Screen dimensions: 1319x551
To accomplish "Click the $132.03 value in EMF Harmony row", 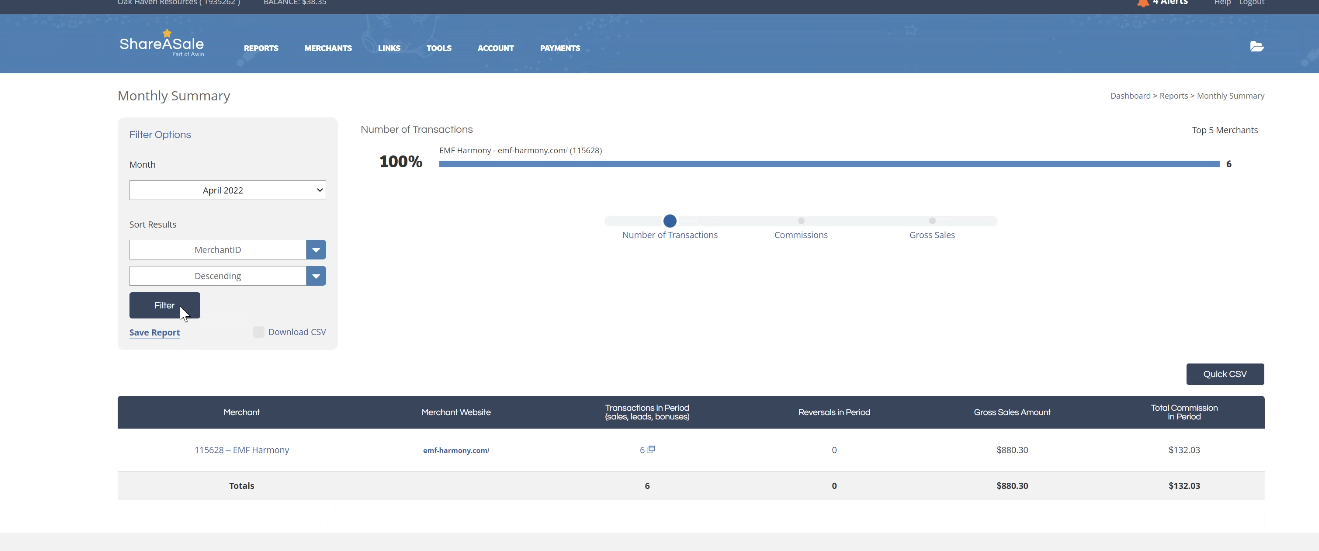I will pyautogui.click(x=1184, y=450).
